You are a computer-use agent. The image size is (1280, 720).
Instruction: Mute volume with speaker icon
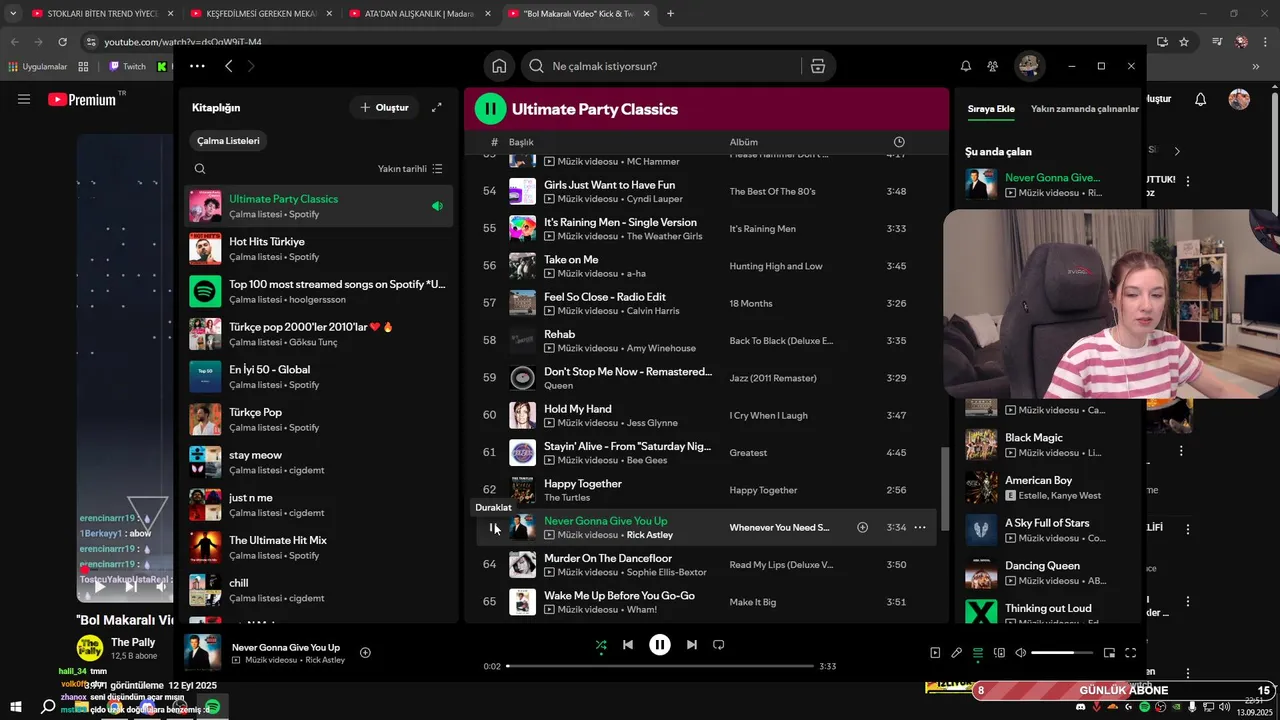tap(1020, 653)
